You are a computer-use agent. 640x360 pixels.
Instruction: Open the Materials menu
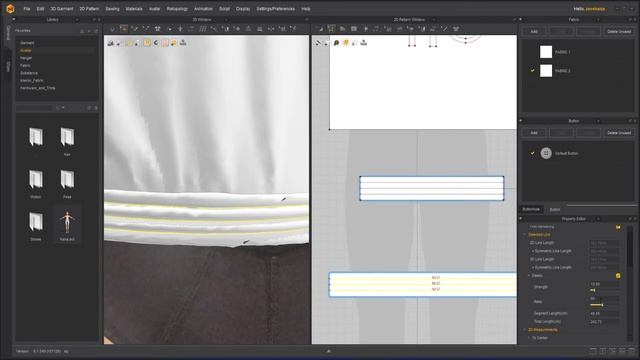pos(134,9)
